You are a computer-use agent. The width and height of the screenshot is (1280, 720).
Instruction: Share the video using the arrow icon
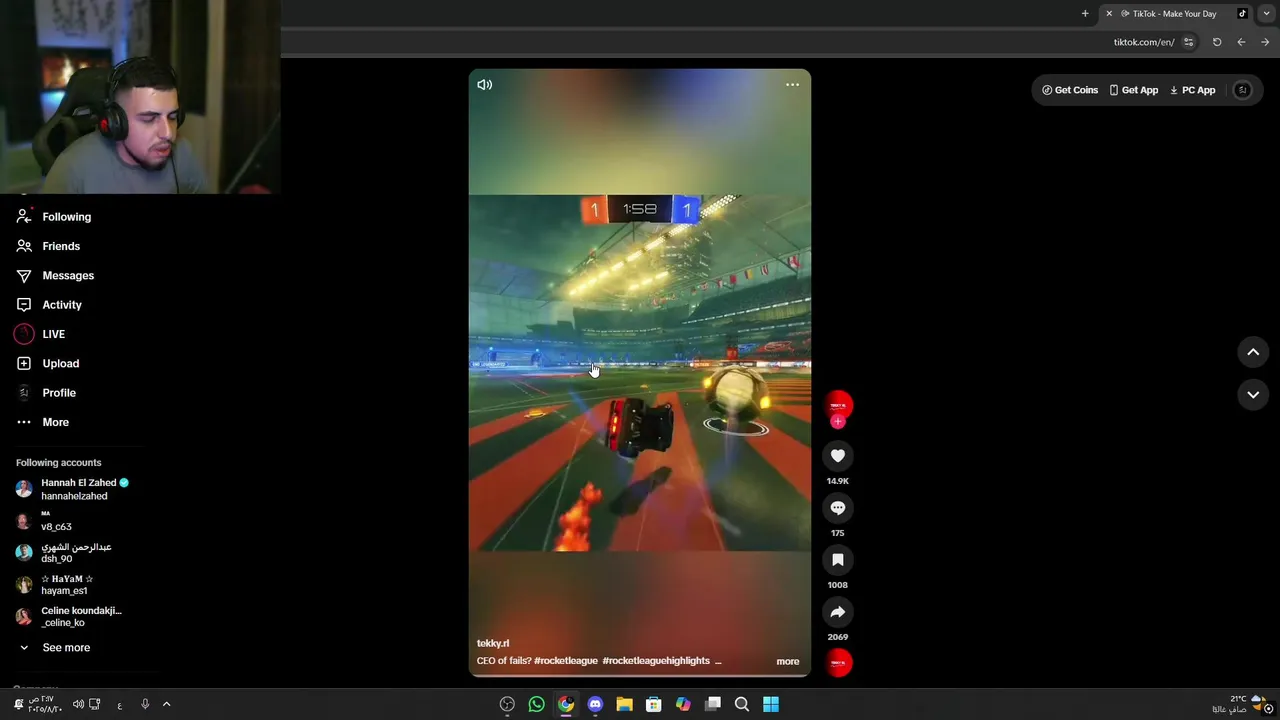(x=838, y=612)
